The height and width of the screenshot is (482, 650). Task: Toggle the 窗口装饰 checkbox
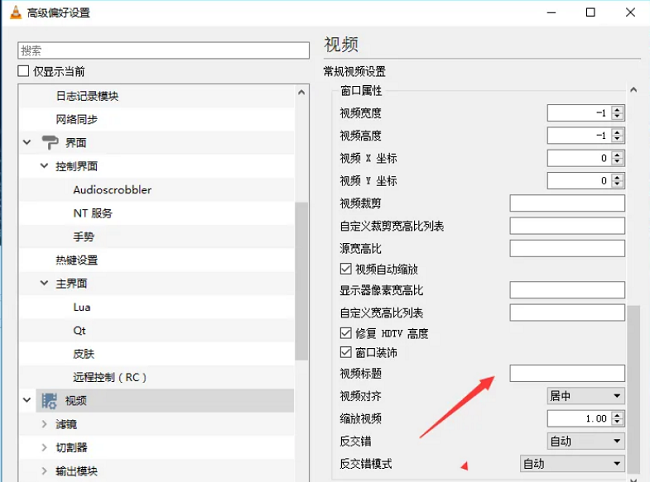[x=346, y=353]
